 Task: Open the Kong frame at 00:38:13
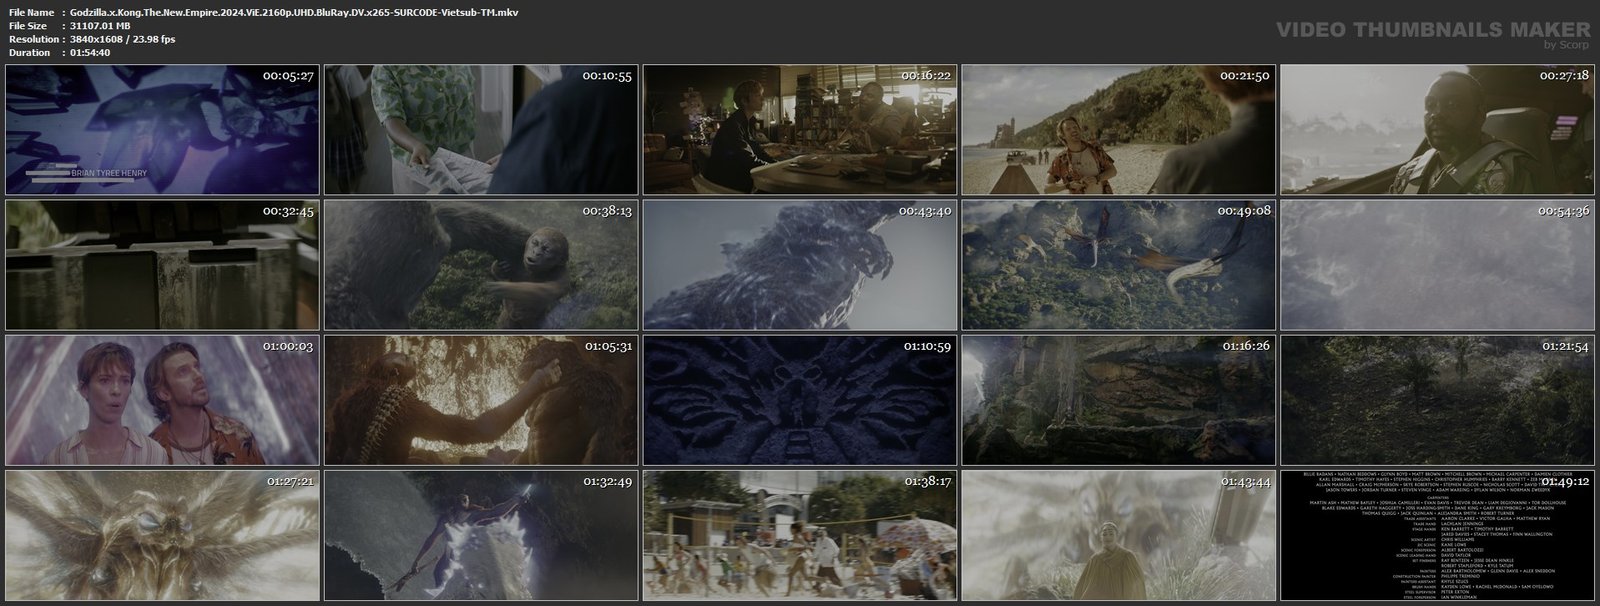pos(481,265)
